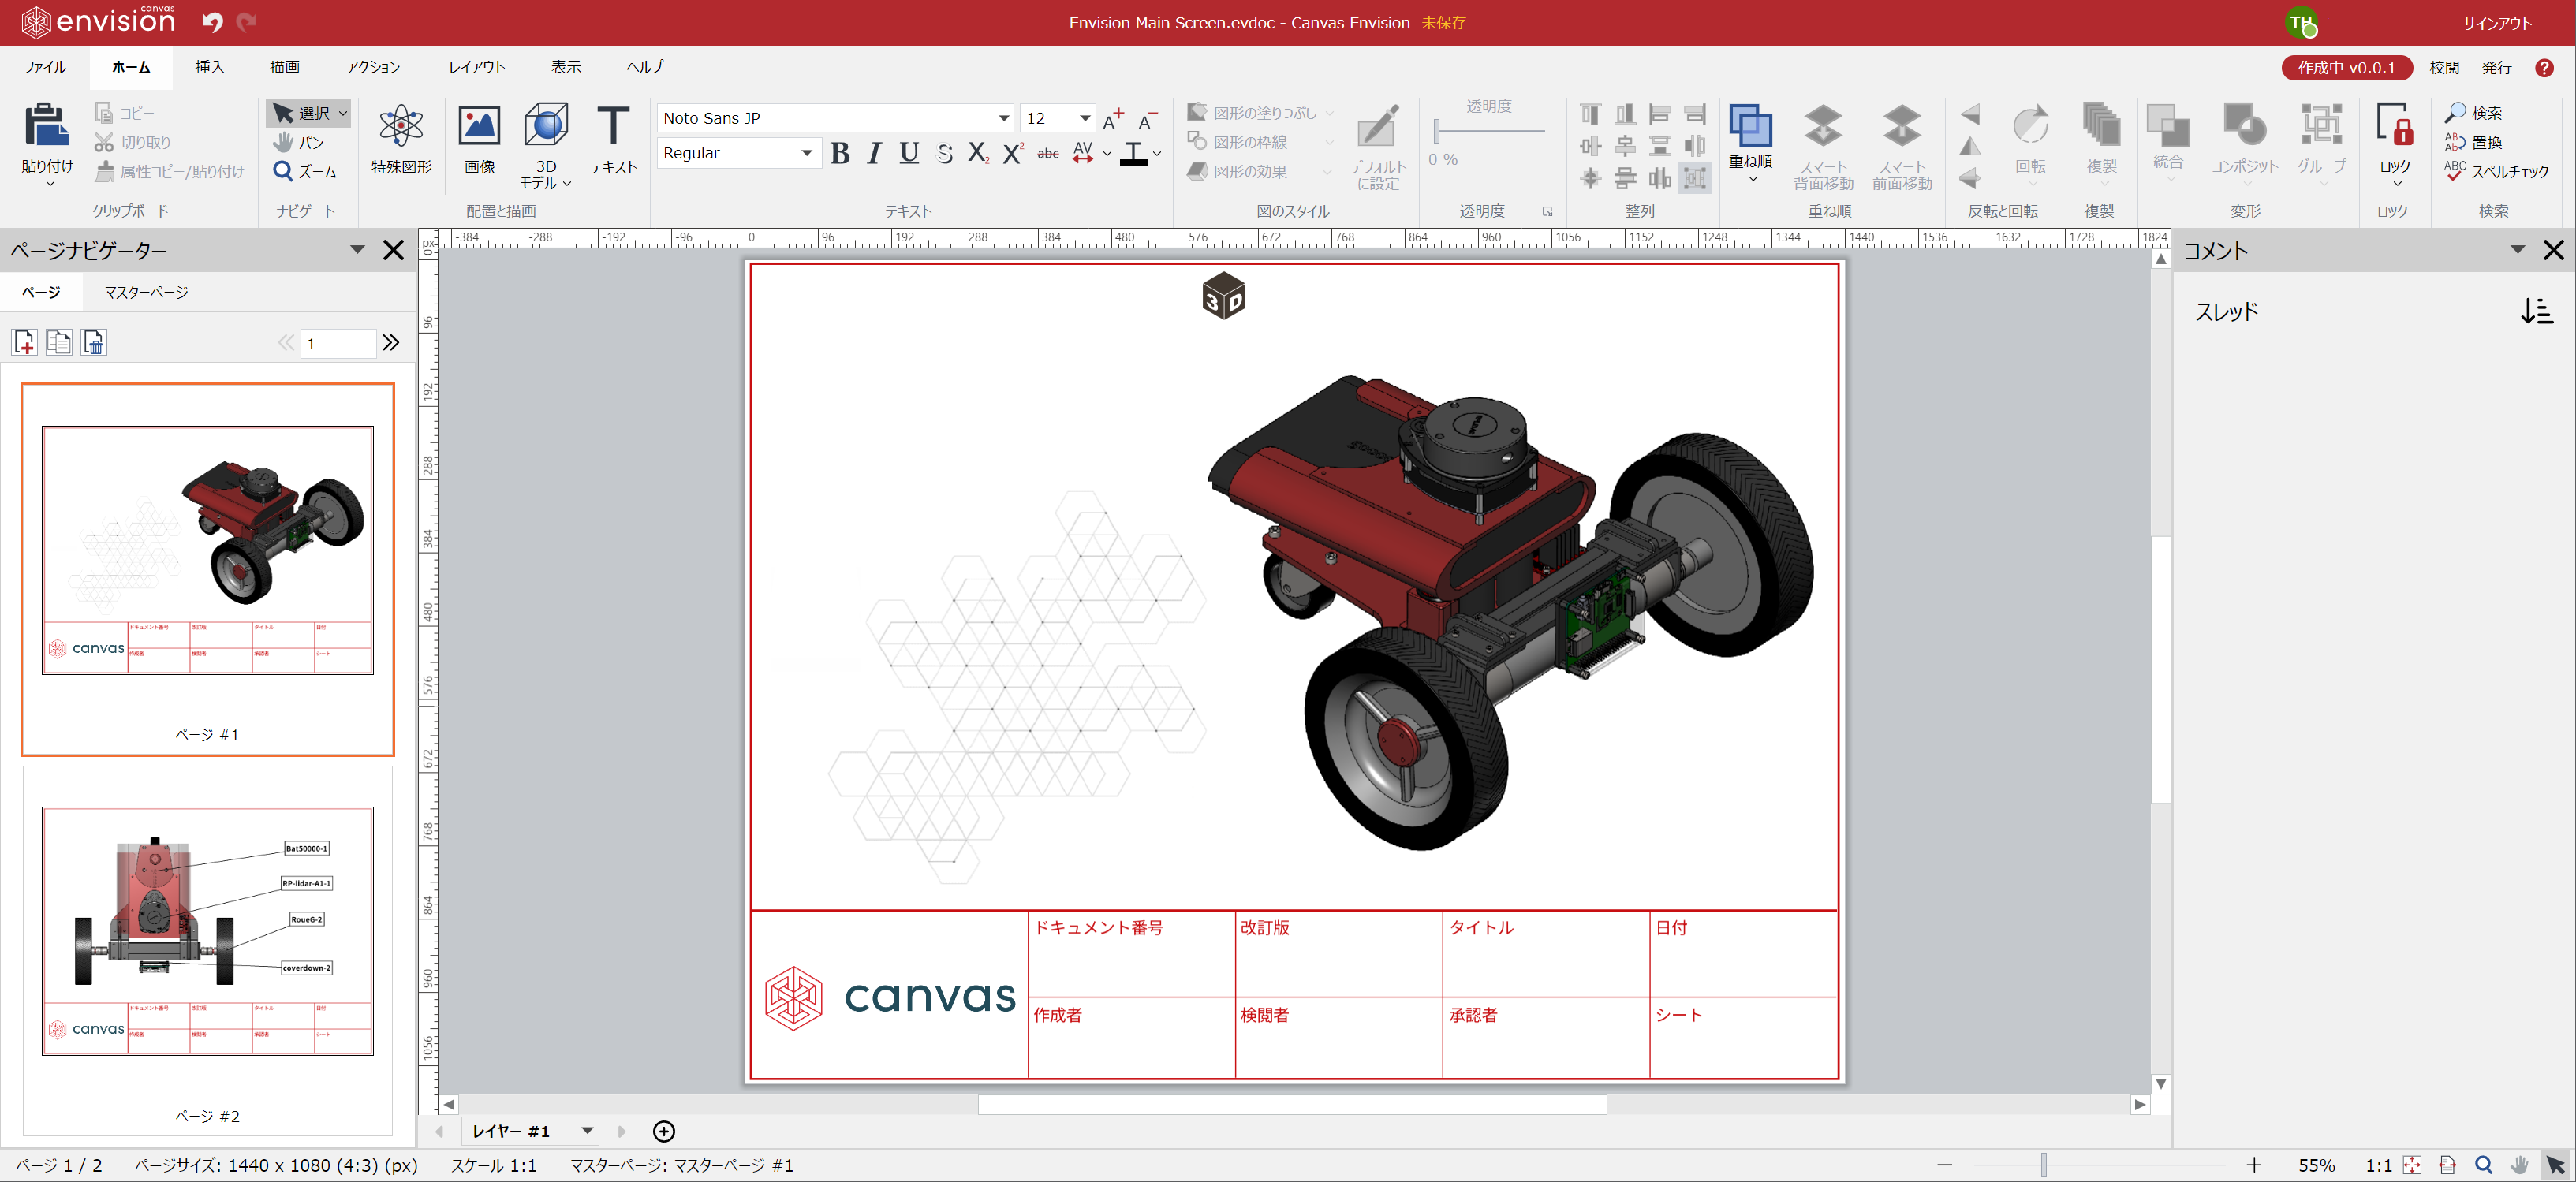
Task: Click Smart Send Backward (スマート背面移動) icon
Action: (x=1823, y=127)
